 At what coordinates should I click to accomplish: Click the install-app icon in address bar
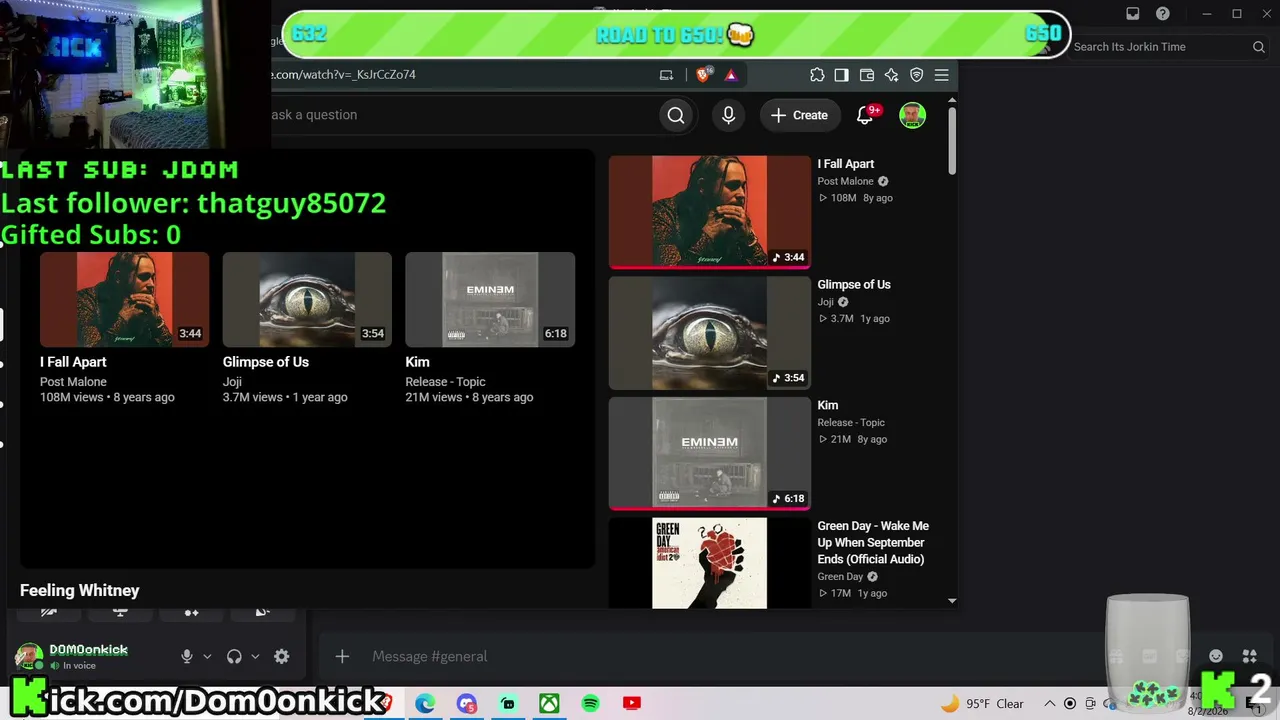coord(667,75)
